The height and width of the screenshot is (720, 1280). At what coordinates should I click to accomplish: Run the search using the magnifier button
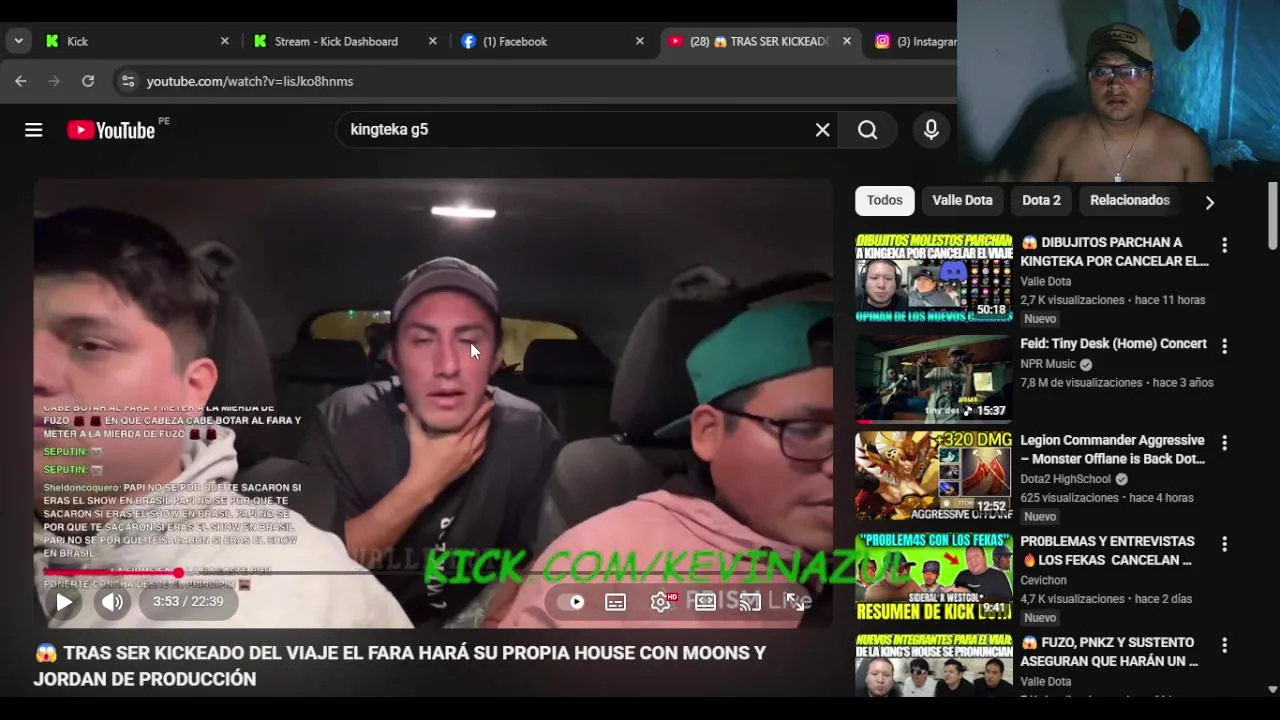[x=867, y=130]
